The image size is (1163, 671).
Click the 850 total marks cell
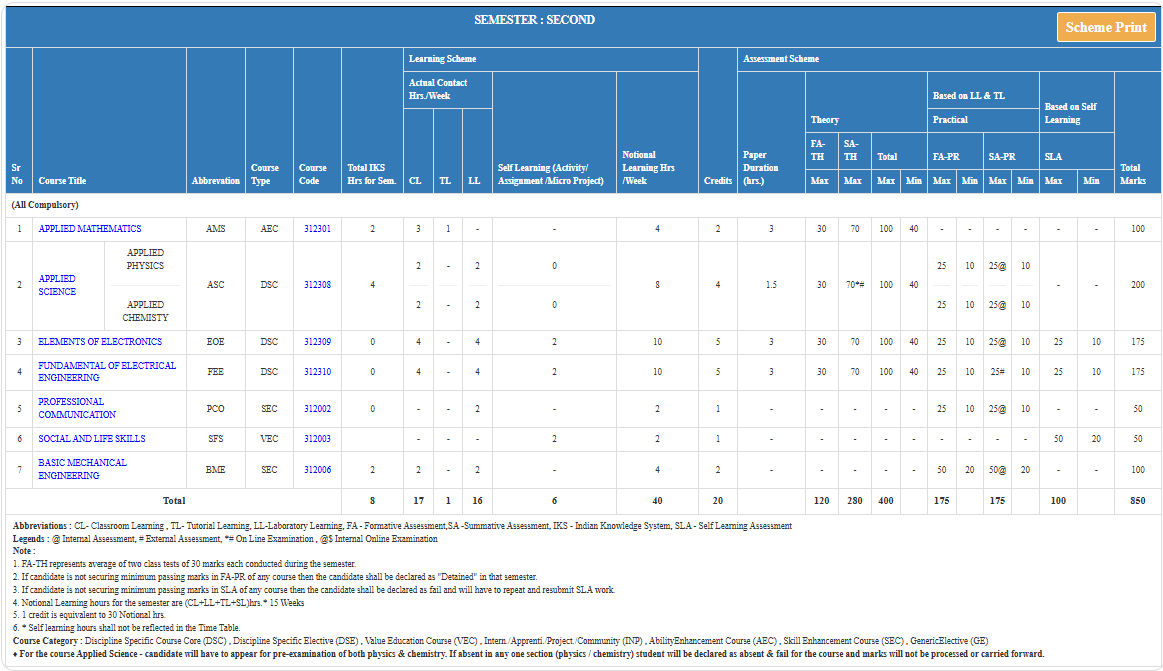(1137, 500)
